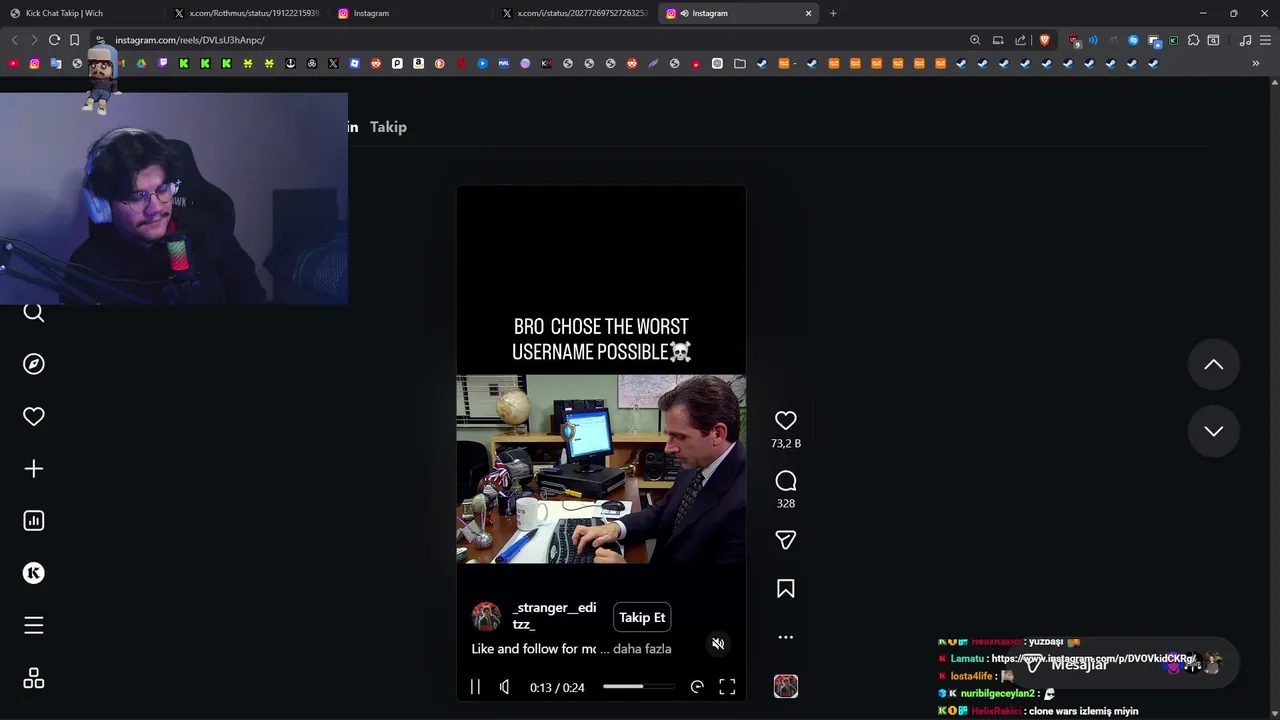Viewport: 1280px width, 720px height.
Task: Like the reel with the heart icon
Action: pos(786,421)
